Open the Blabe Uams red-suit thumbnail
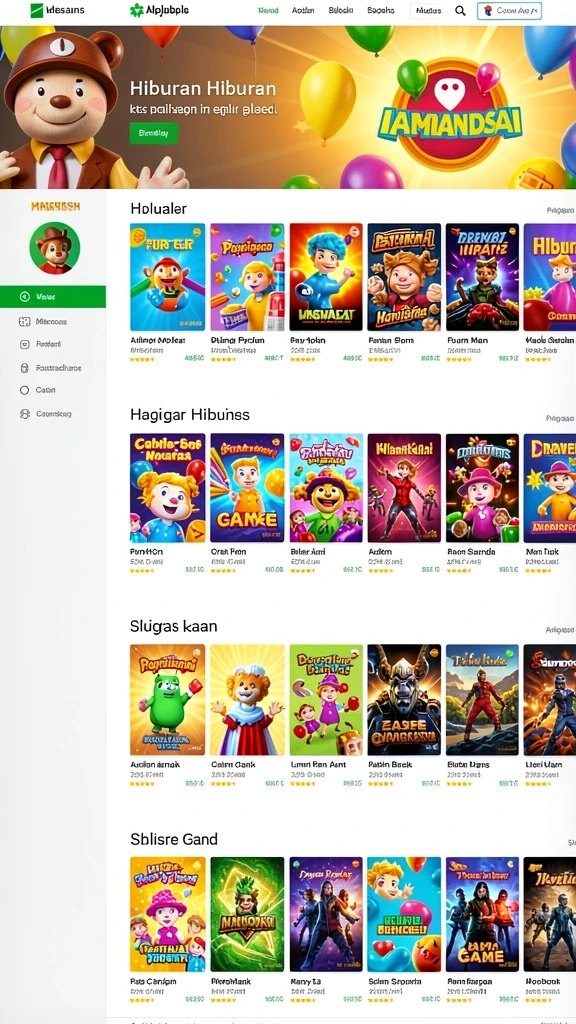The image size is (576, 1024). click(x=483, y=699)
